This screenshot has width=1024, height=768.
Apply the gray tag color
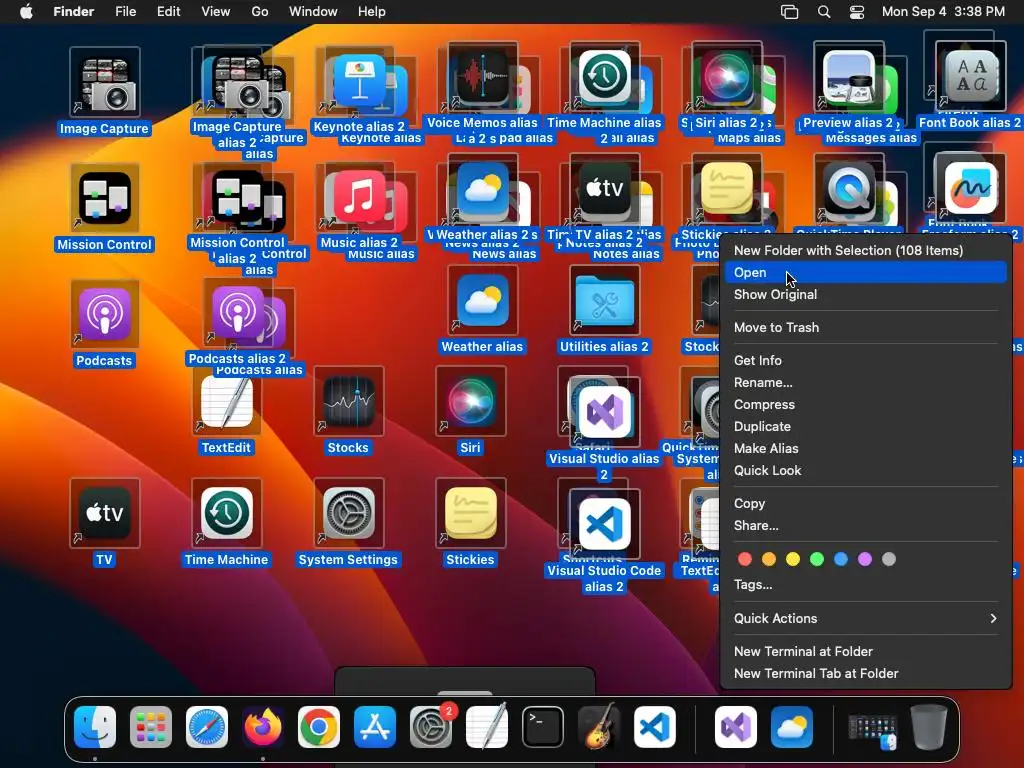(889, 559)
